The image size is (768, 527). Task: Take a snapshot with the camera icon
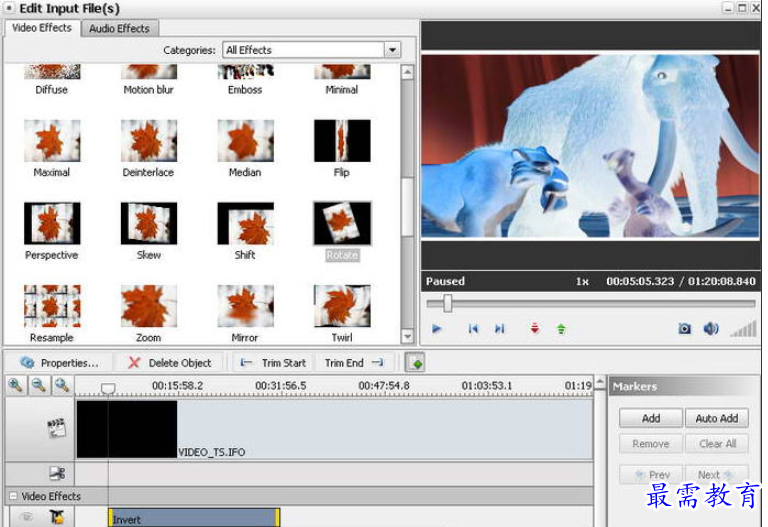click(x=685, y=328)
